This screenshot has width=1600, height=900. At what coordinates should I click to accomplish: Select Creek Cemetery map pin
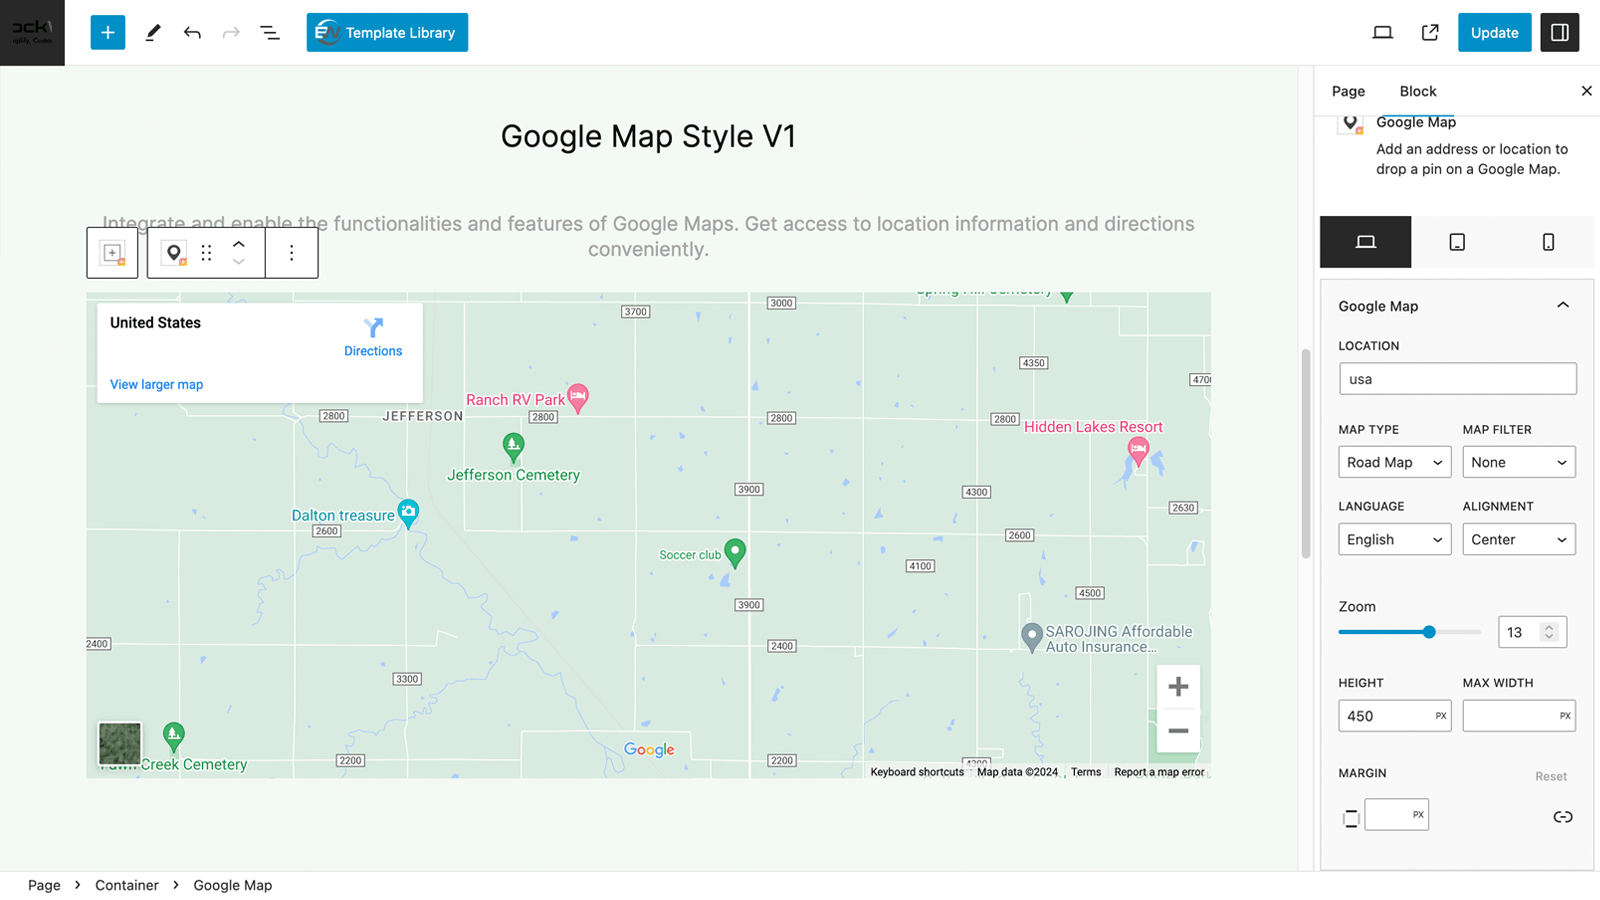click(173, 737)
